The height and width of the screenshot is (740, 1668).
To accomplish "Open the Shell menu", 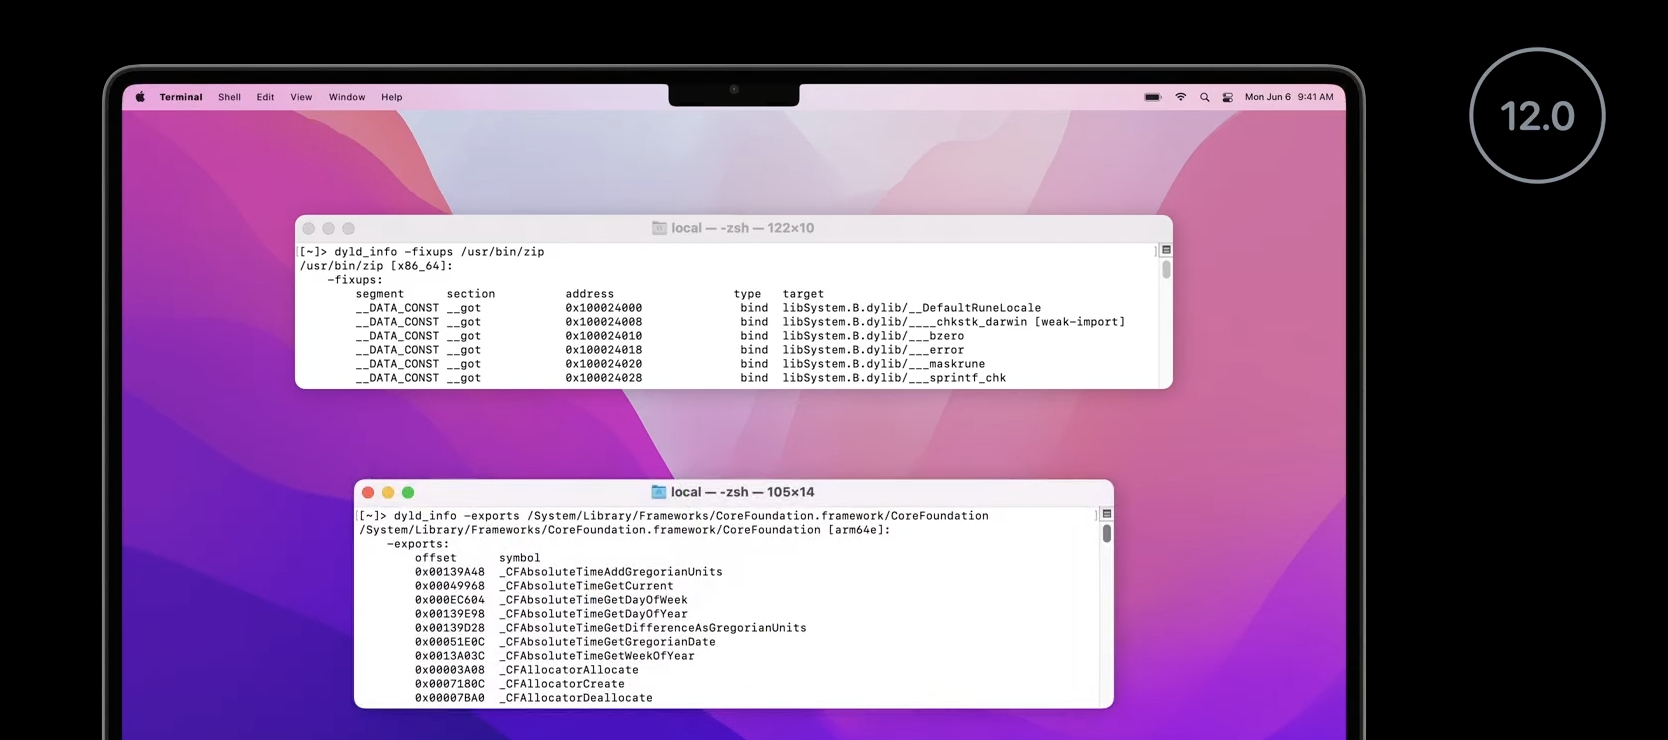I will 230,97.
